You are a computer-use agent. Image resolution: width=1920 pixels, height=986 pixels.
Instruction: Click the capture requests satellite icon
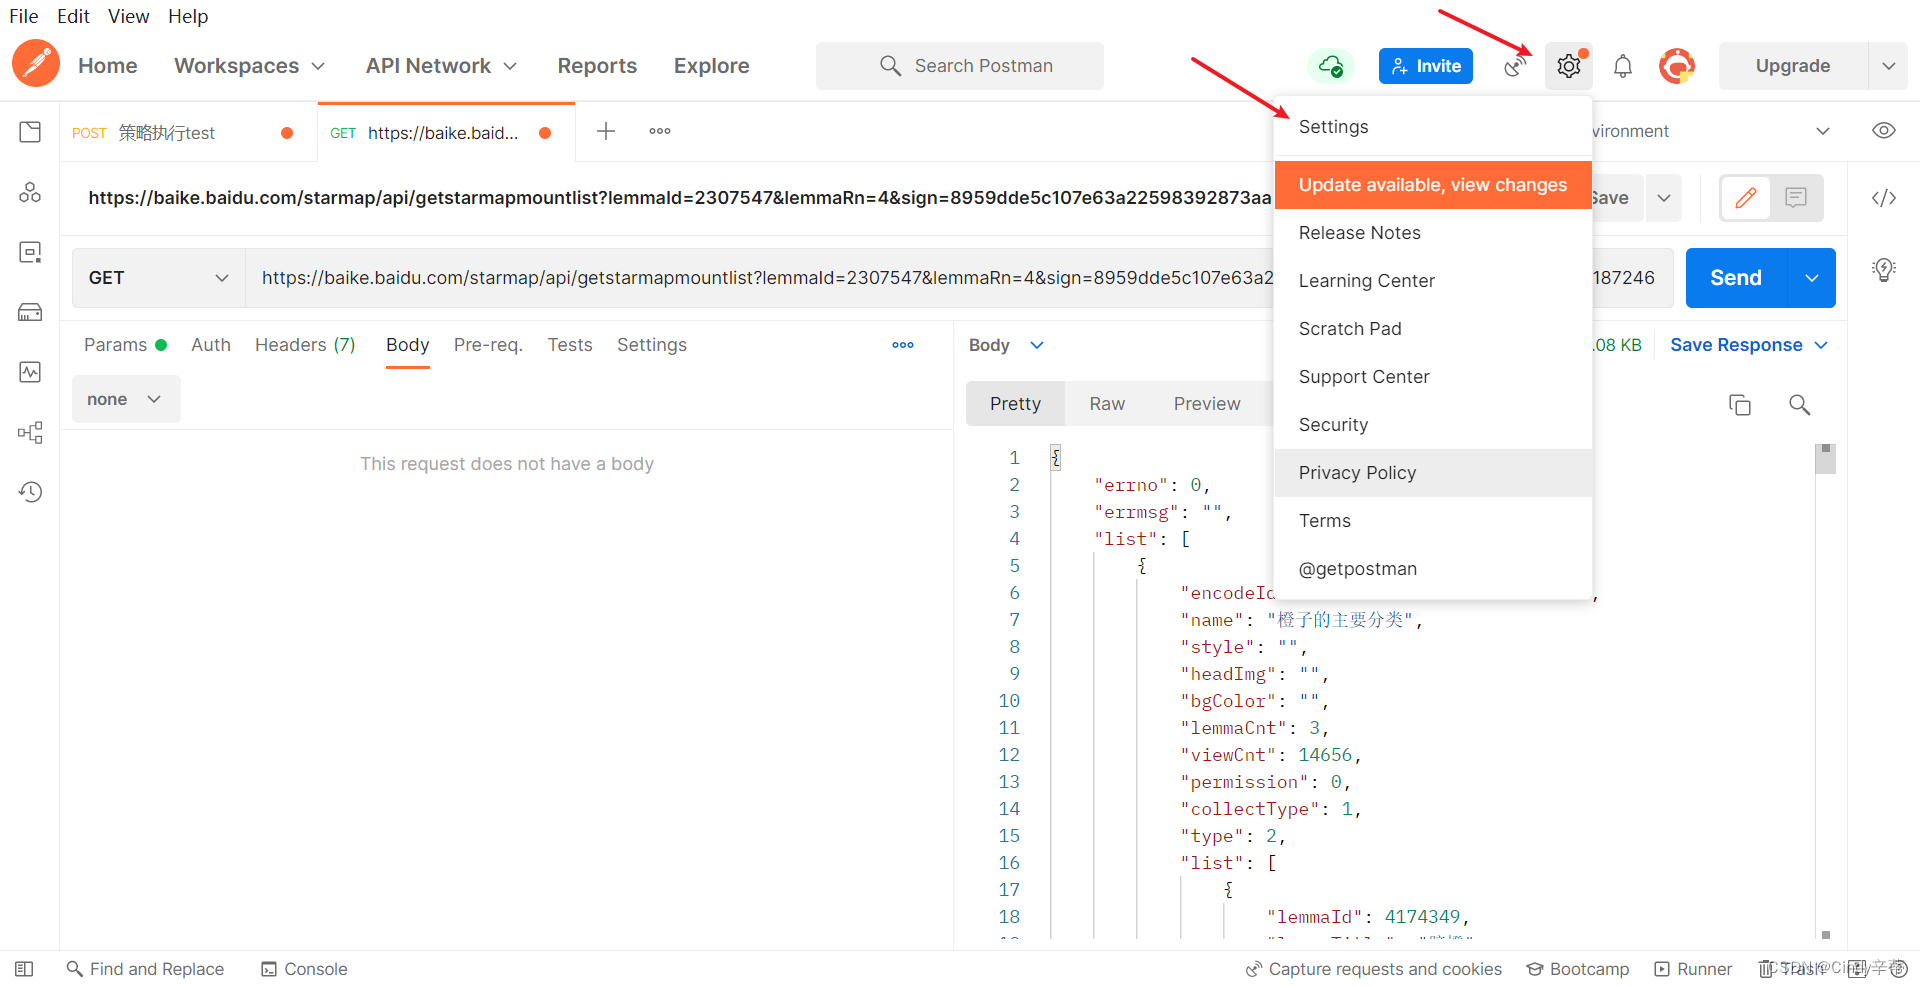1516,66
